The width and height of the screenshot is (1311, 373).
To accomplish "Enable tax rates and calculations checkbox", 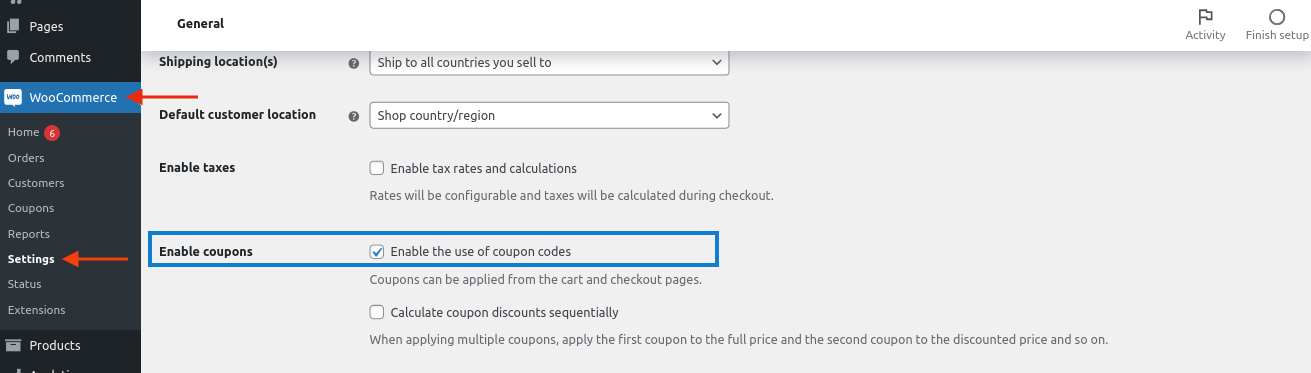I will pyautogui.click(x=377, y=168).
